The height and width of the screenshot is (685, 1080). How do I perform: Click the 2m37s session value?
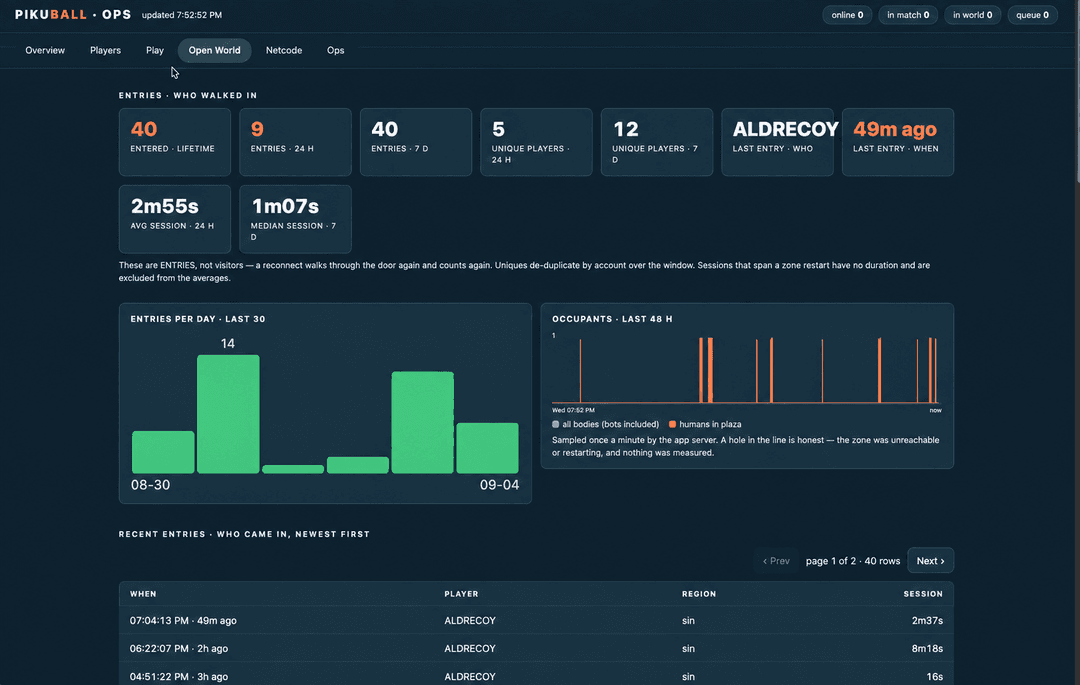pos(927,620)
